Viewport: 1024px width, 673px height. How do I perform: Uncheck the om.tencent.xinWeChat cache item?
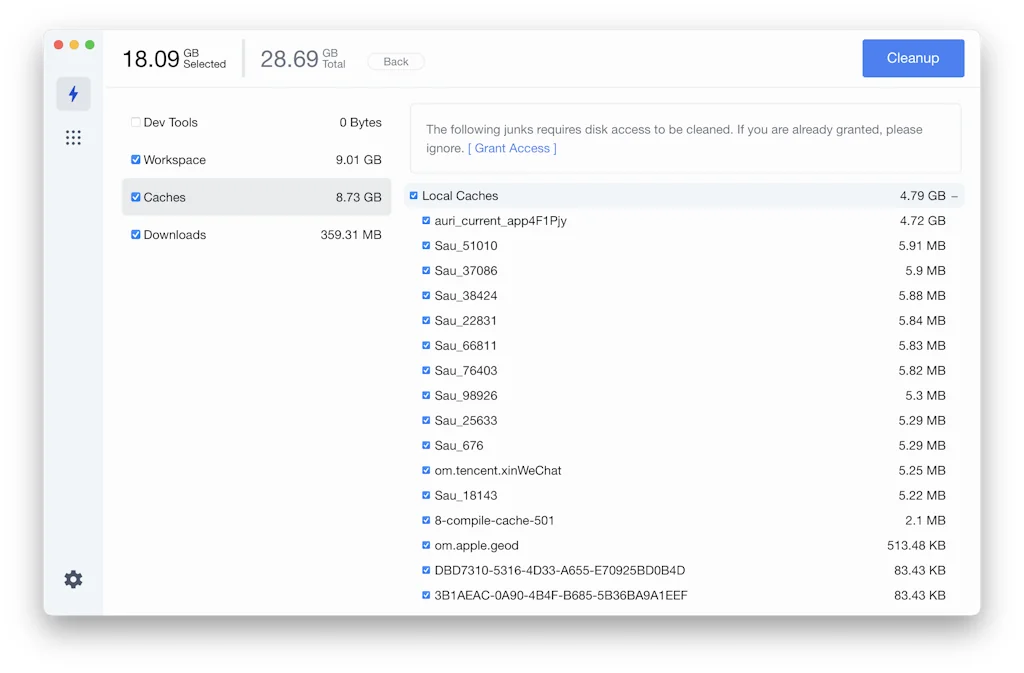(426, 471)
